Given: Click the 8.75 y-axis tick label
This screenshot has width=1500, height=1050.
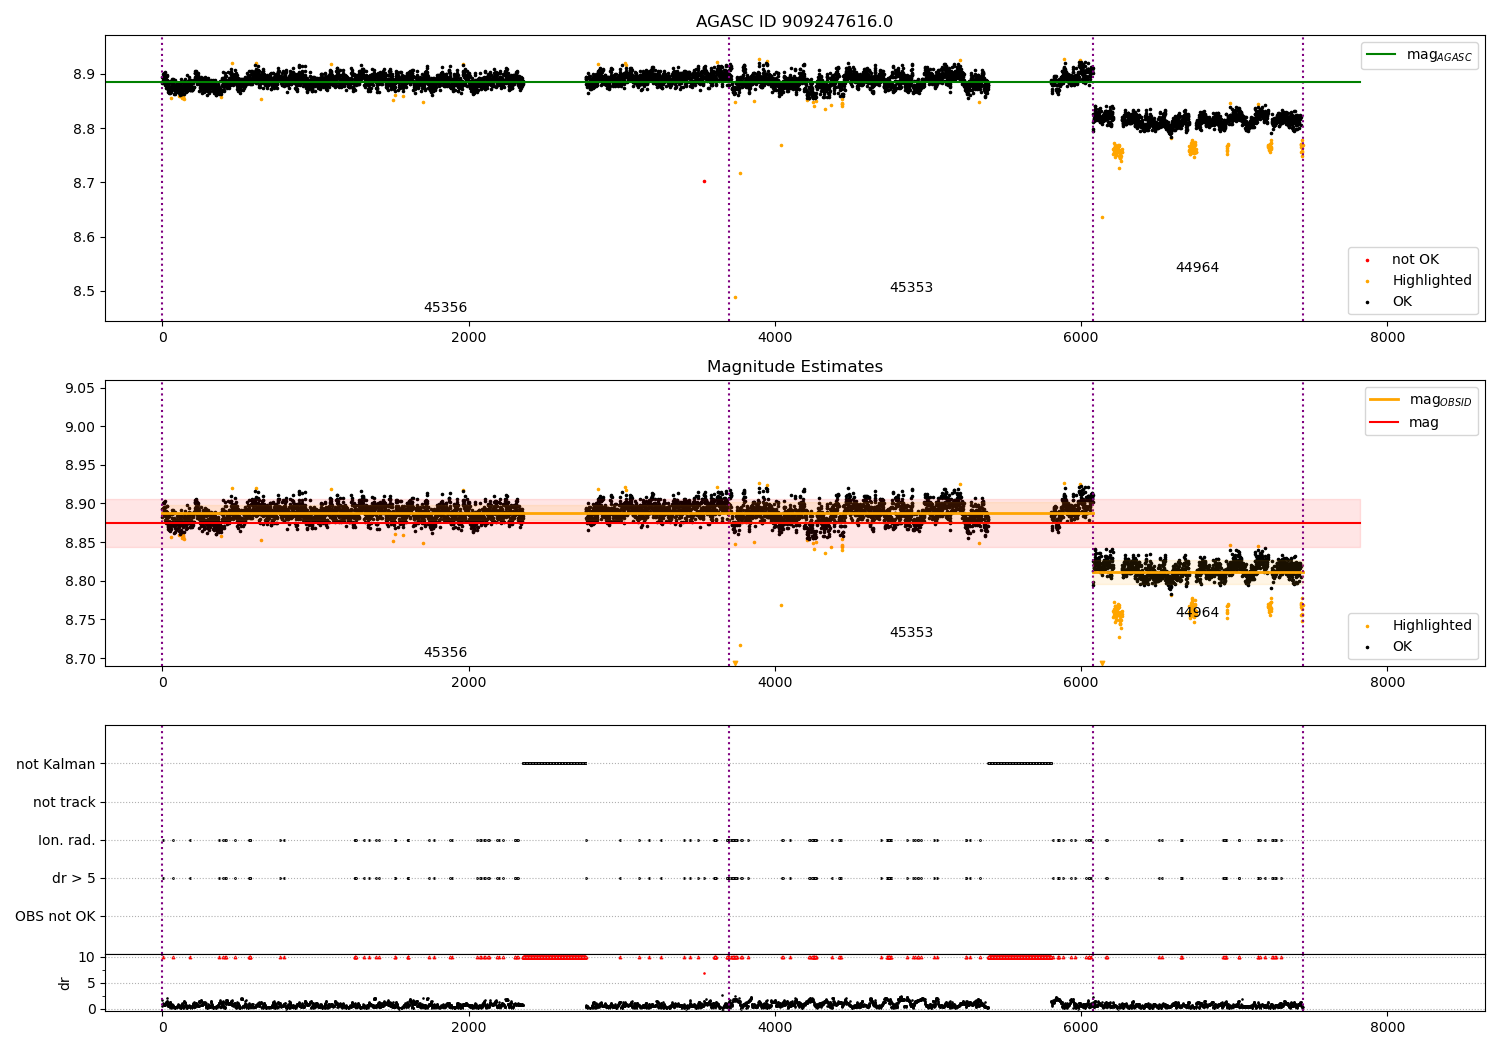Looking at the screenshot, I should click(80, 620).
